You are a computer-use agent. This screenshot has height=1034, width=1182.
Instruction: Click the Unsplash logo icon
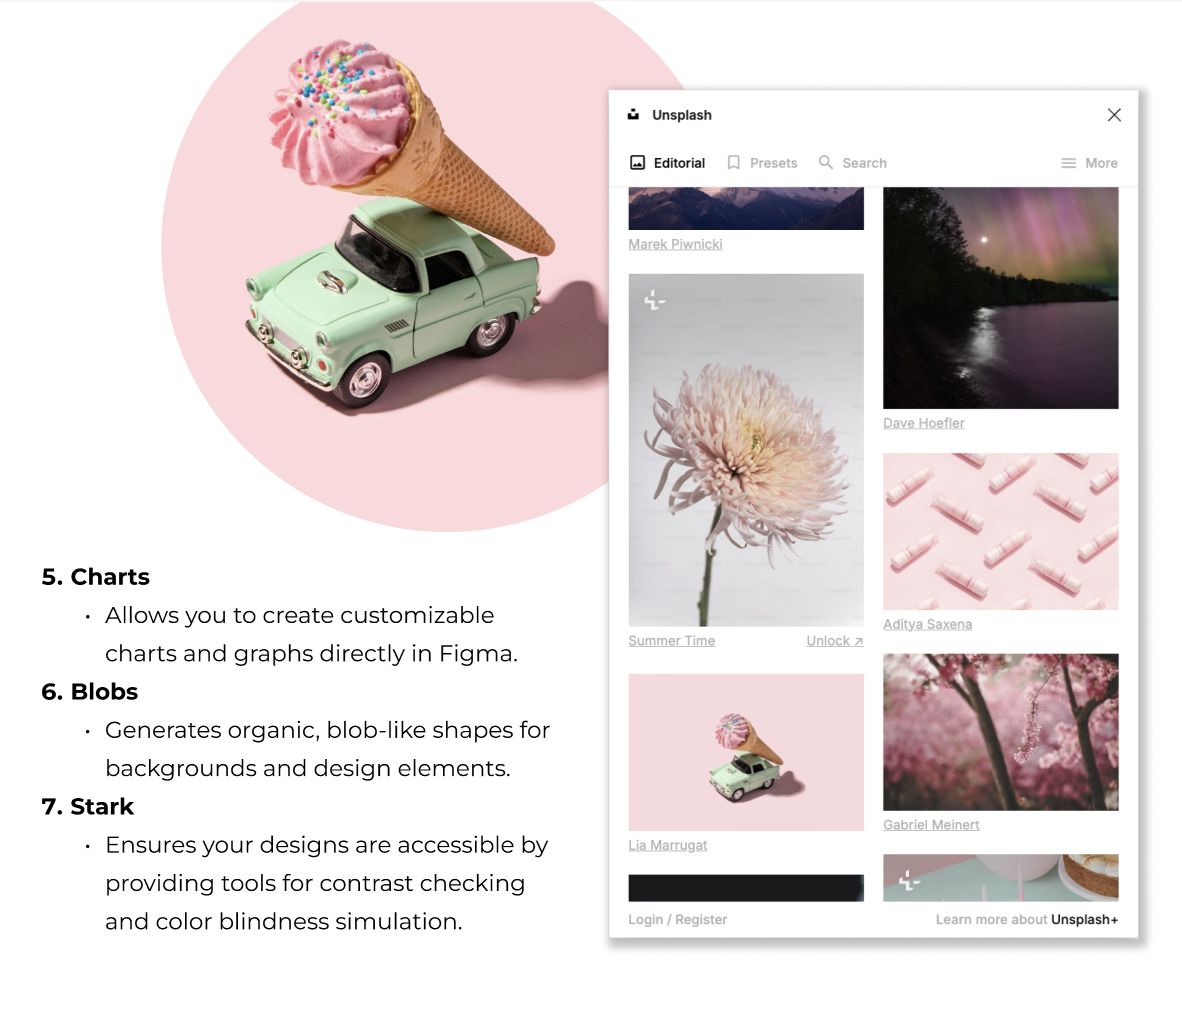coord(633,115)
